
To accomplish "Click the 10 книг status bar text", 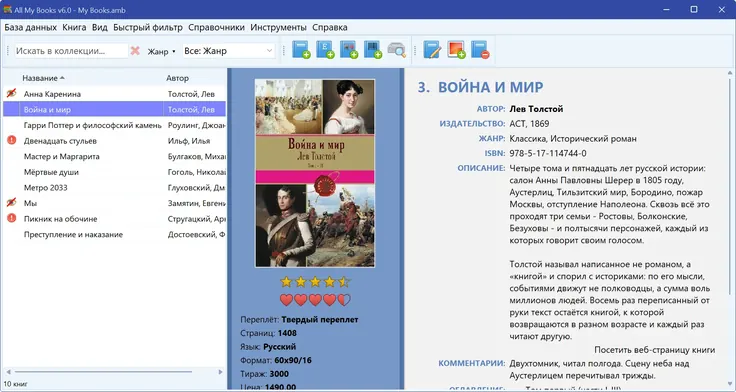I will [x=16, y=384].
